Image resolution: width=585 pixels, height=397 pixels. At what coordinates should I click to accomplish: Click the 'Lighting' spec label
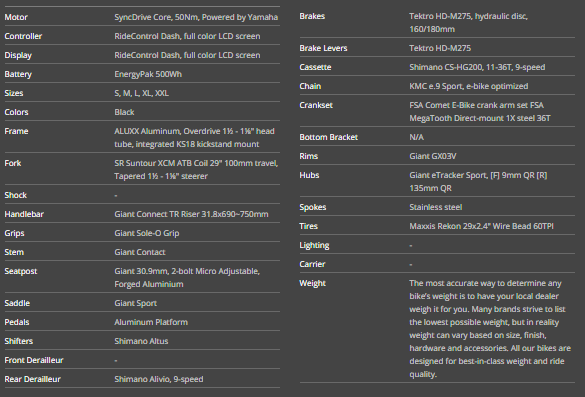tap(314, 246)
